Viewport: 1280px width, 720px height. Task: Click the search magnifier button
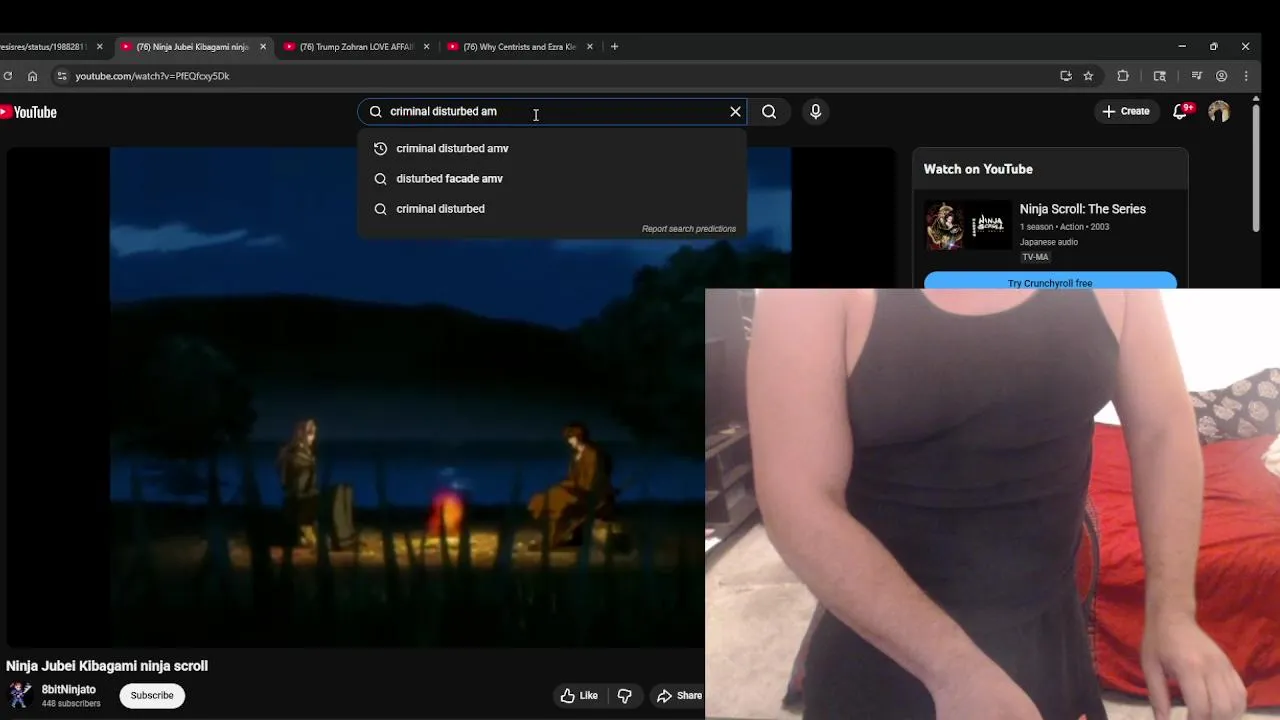point(769,112)
